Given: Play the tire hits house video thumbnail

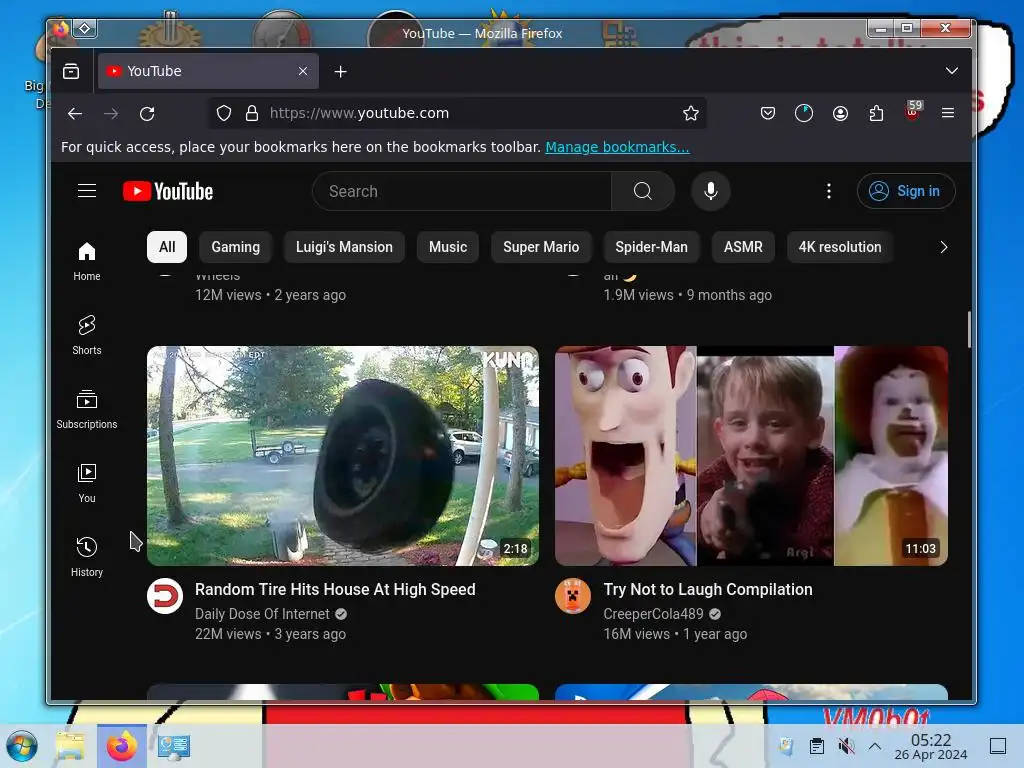Looking at the screenshot, I should pyautogui.click(x=343, y=456).
